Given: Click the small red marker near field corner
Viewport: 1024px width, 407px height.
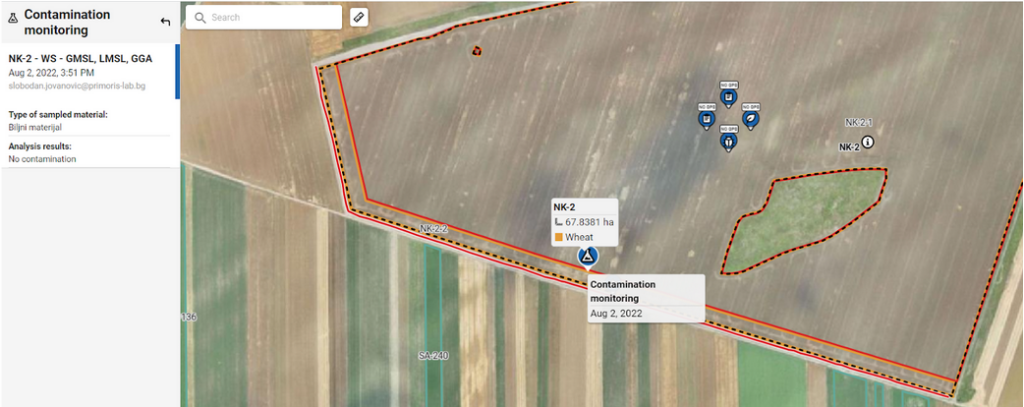Looking at the screenshot, I should [477, 51].
